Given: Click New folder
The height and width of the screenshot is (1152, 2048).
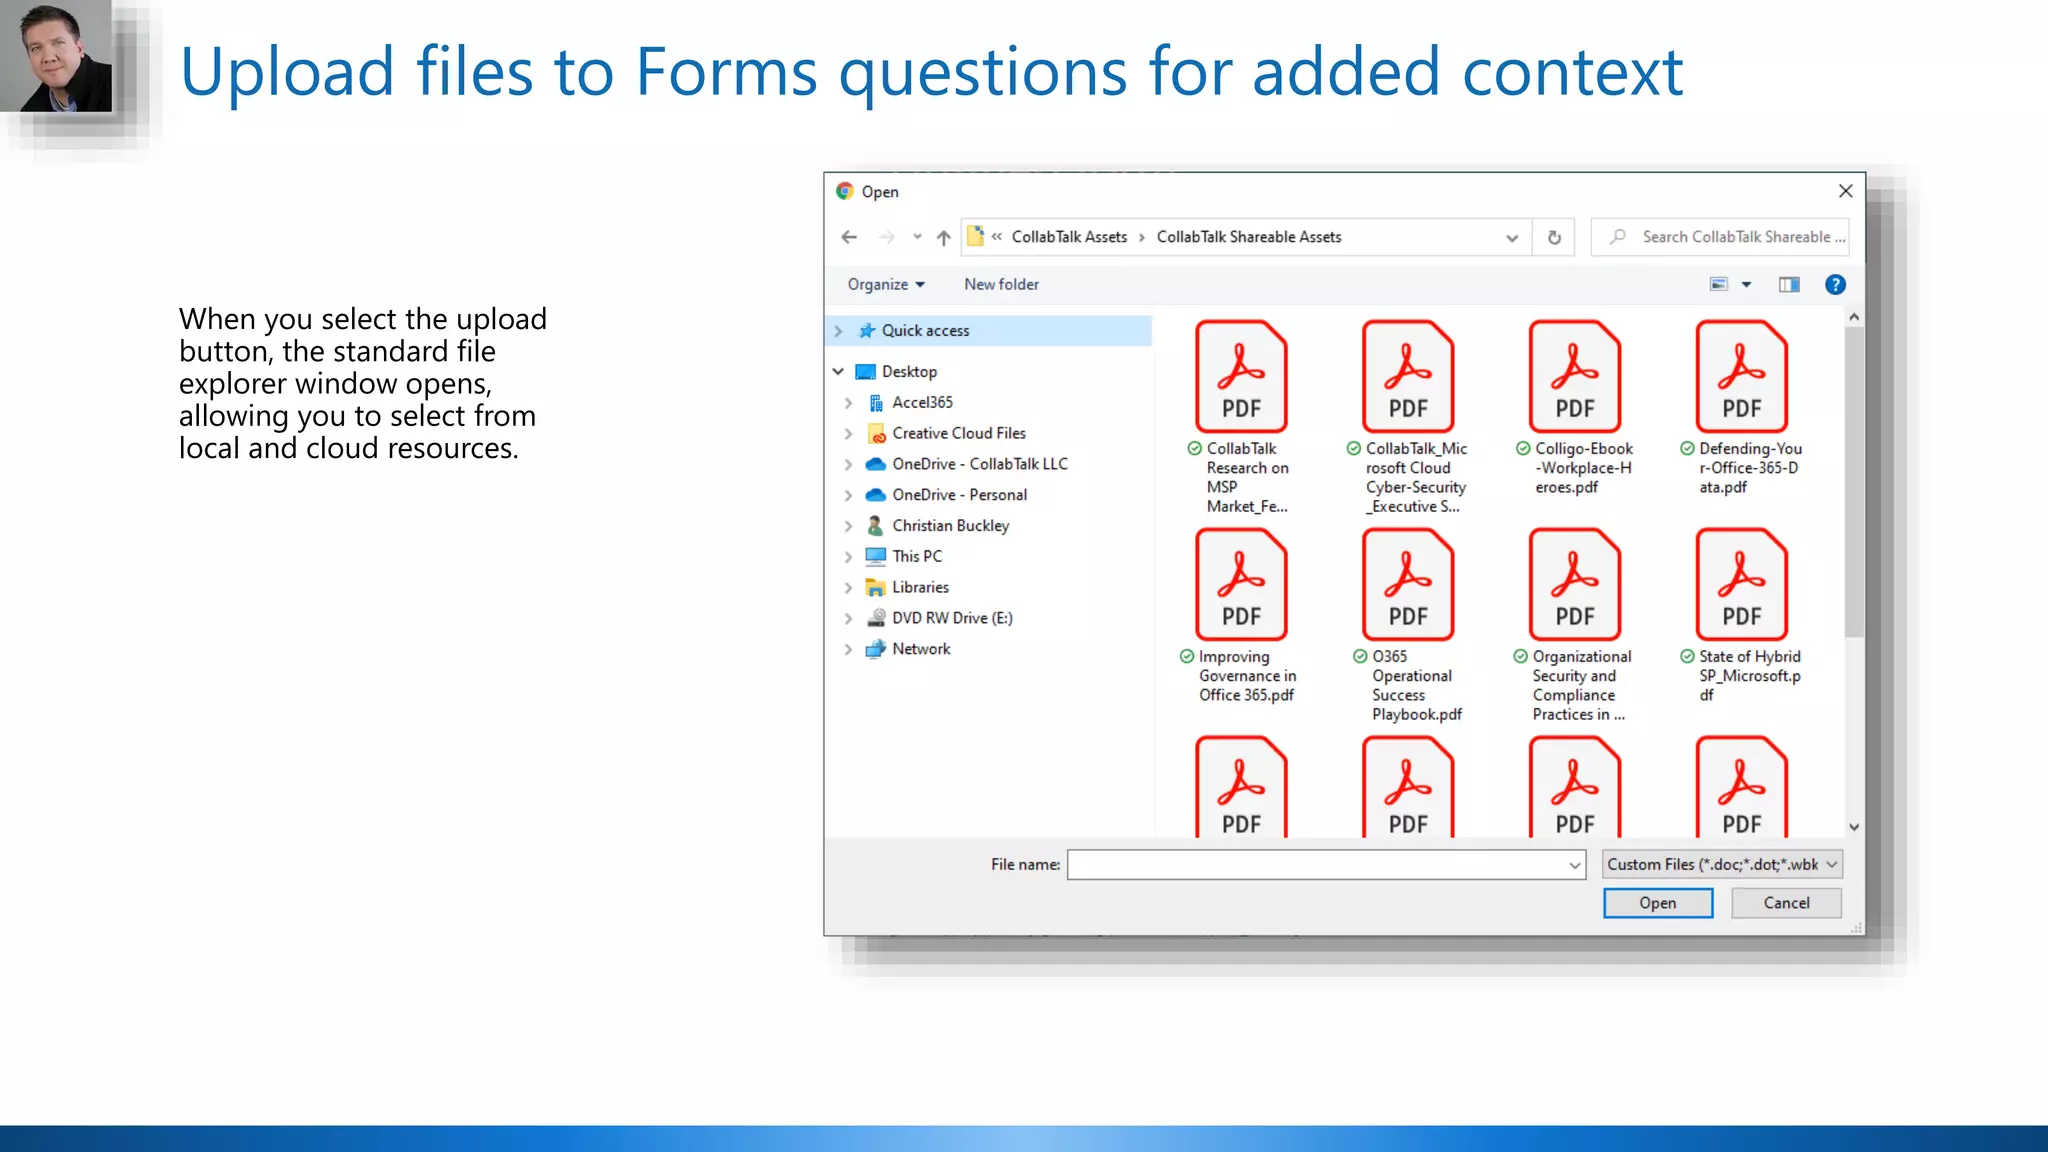Looking at the screenshot, I should coord(1001,284).
